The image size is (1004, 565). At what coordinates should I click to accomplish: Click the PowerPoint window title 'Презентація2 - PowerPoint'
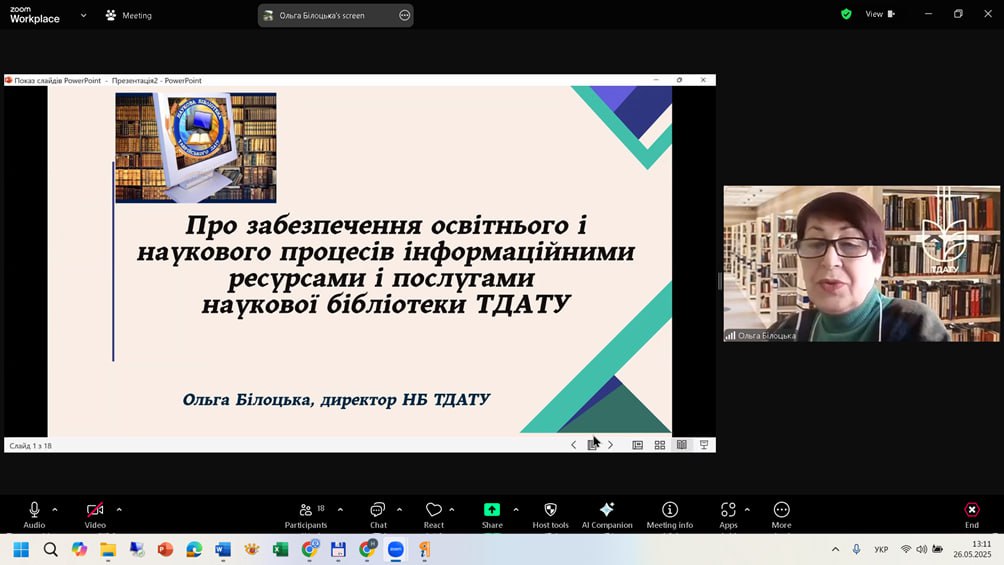pyautogui.click(x=157, y=81)
